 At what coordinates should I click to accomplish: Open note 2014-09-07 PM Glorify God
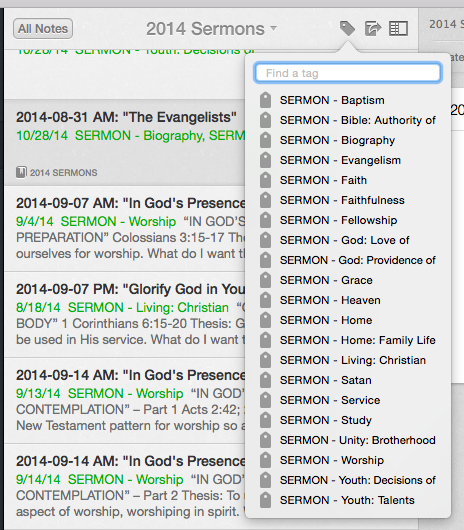point(125,314)
